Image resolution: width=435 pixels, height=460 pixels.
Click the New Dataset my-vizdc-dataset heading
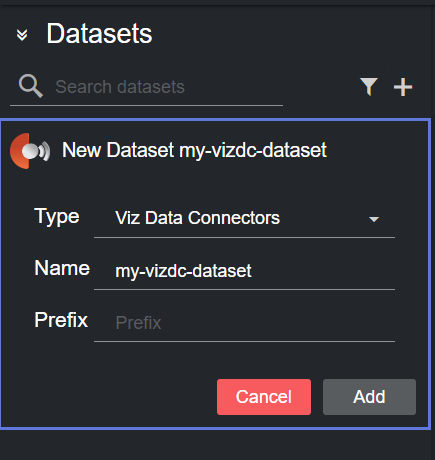[x=194, y=150]
